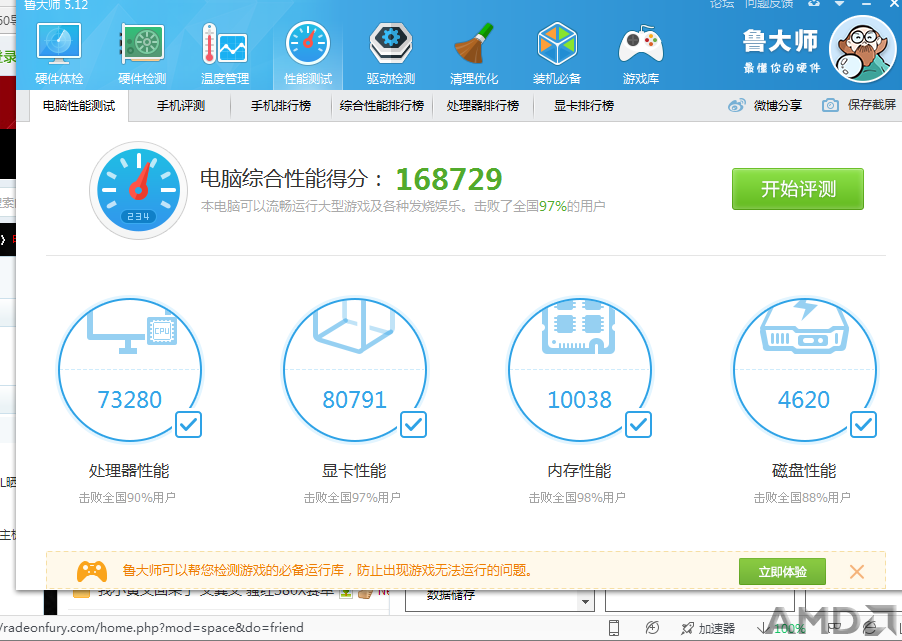Click the 显卡性能 label
Screen dimensions: 902x641
point(354,471)
